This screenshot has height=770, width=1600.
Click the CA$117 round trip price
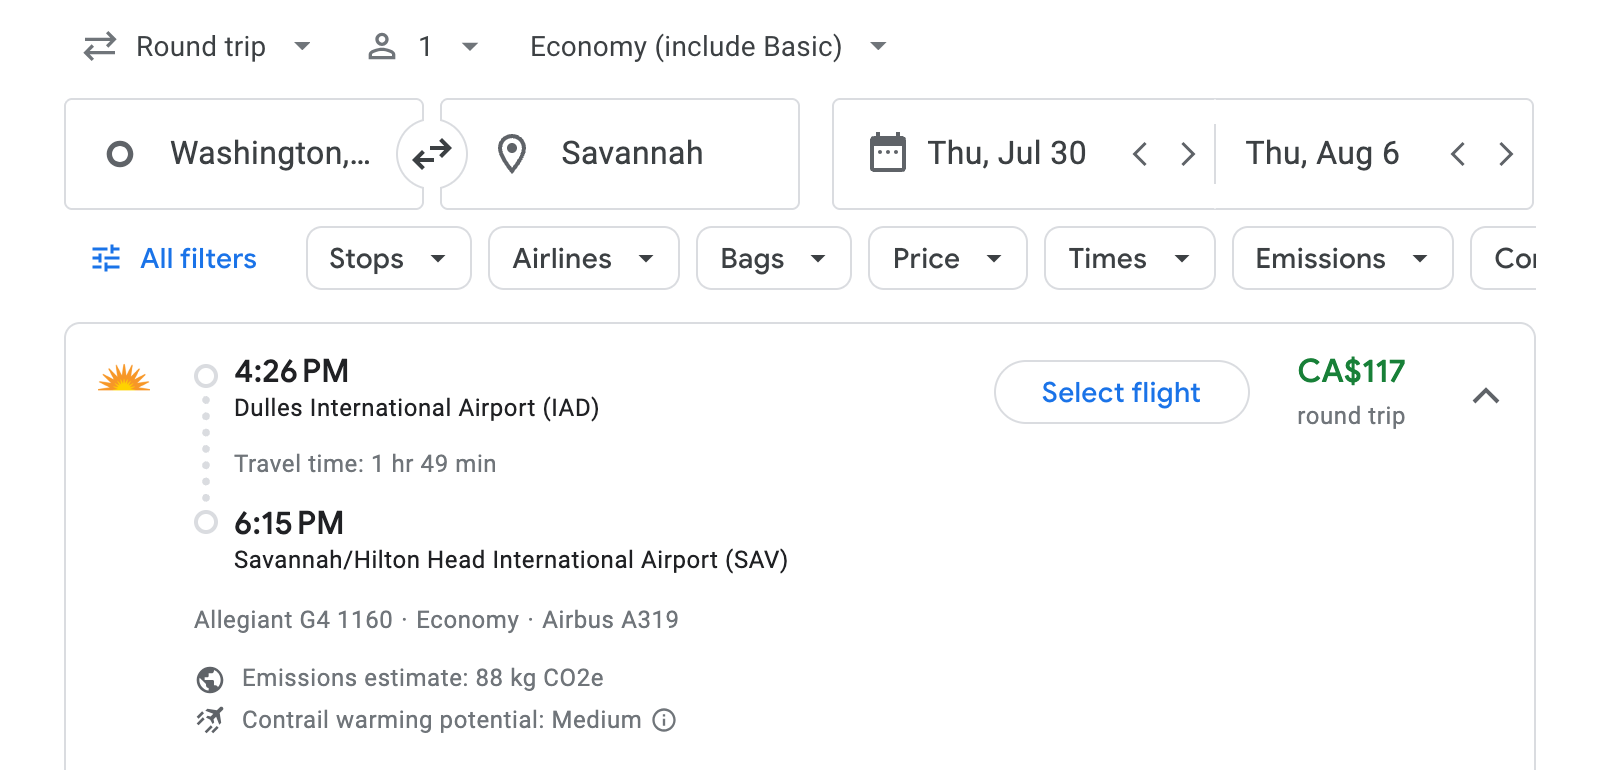[1350, 371]
